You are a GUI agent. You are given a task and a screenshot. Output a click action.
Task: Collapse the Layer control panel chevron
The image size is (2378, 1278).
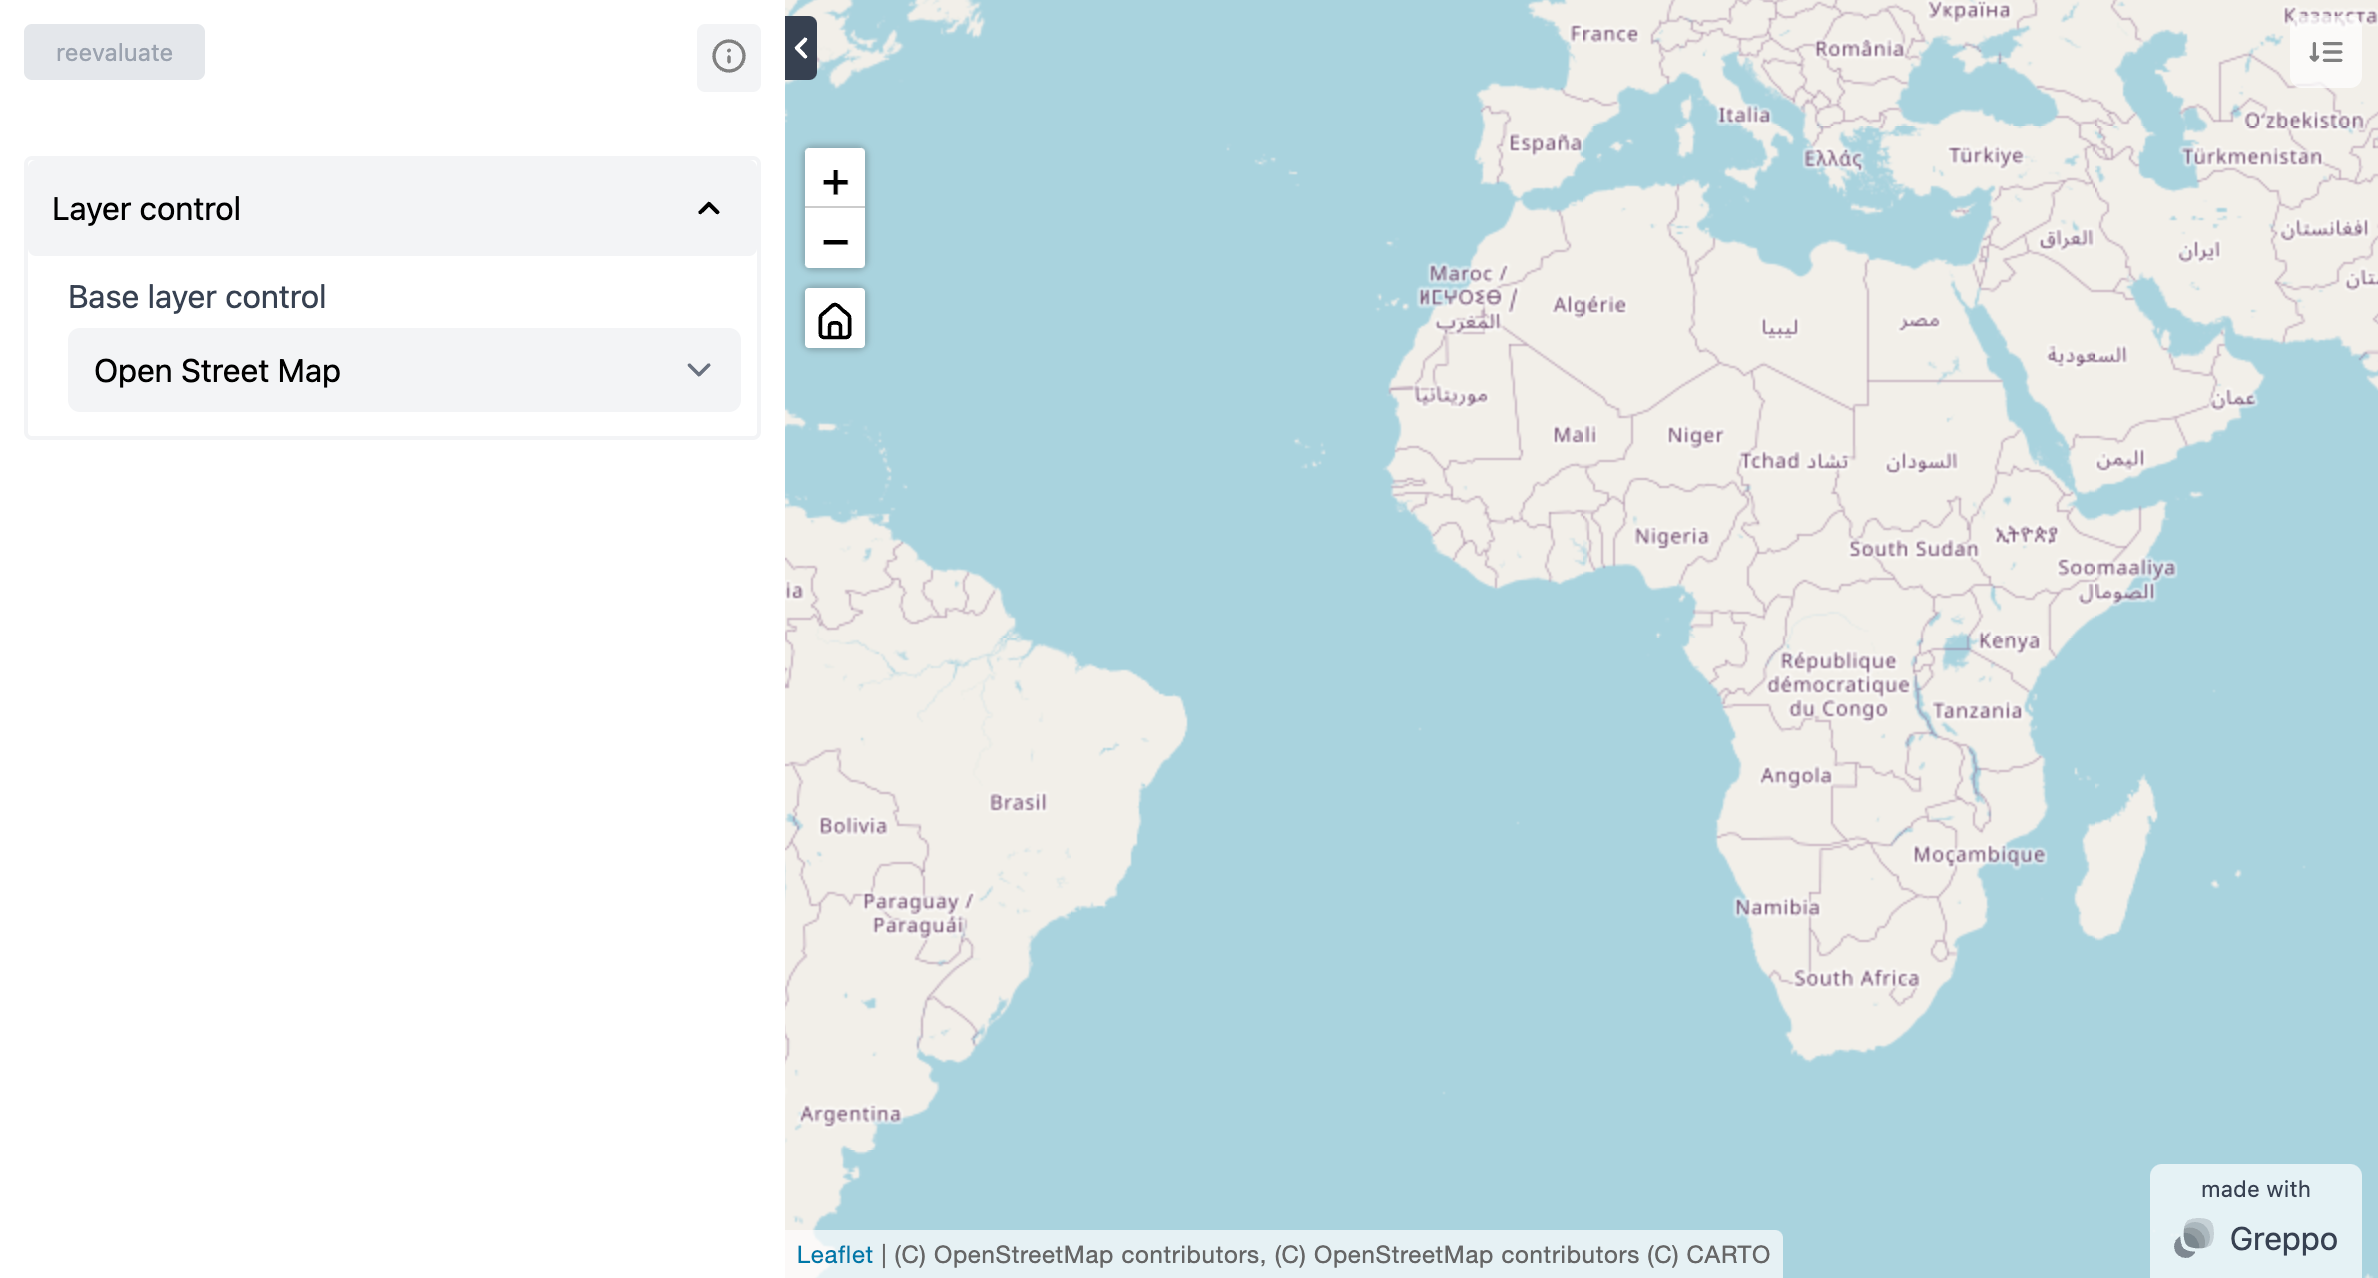click(x=708, y=208)
